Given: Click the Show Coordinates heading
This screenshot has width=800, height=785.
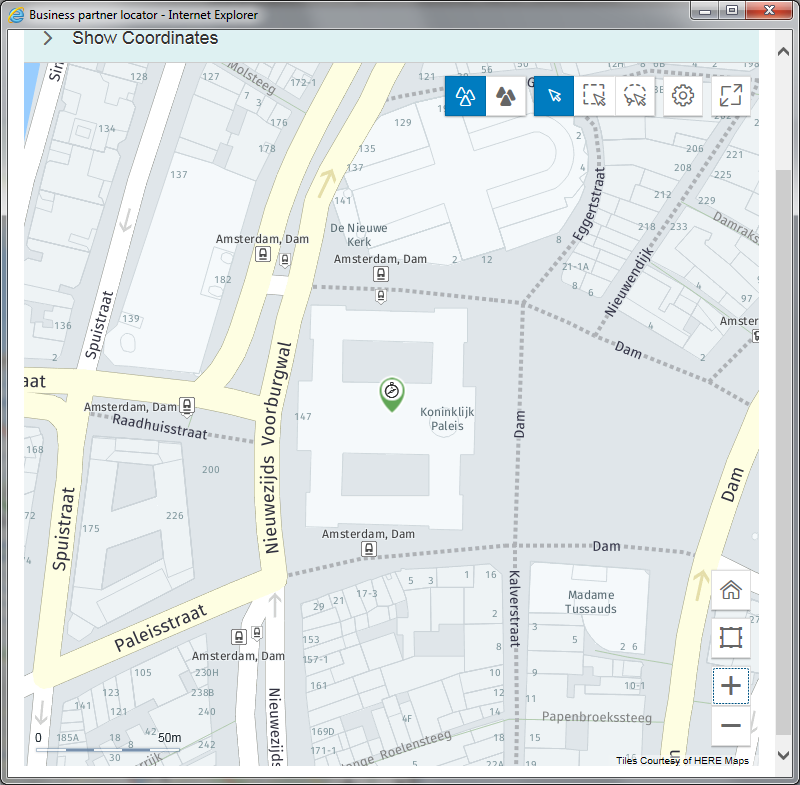Looking at the screenshot, I should pos(145,38).
